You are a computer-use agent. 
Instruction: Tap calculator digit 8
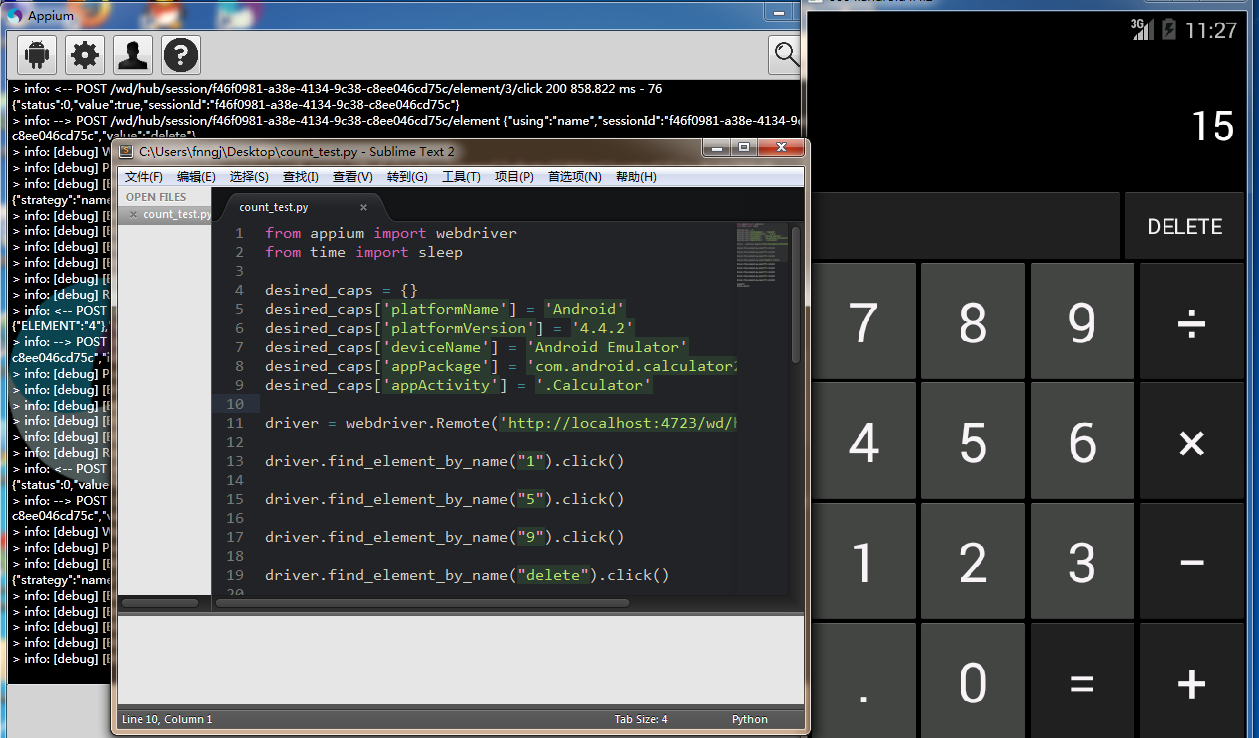973,323
